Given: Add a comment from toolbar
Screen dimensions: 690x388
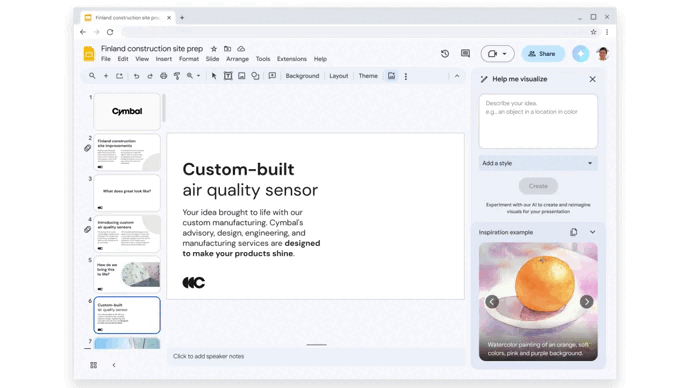Looking at the screenshot, I should click(272, 76).
